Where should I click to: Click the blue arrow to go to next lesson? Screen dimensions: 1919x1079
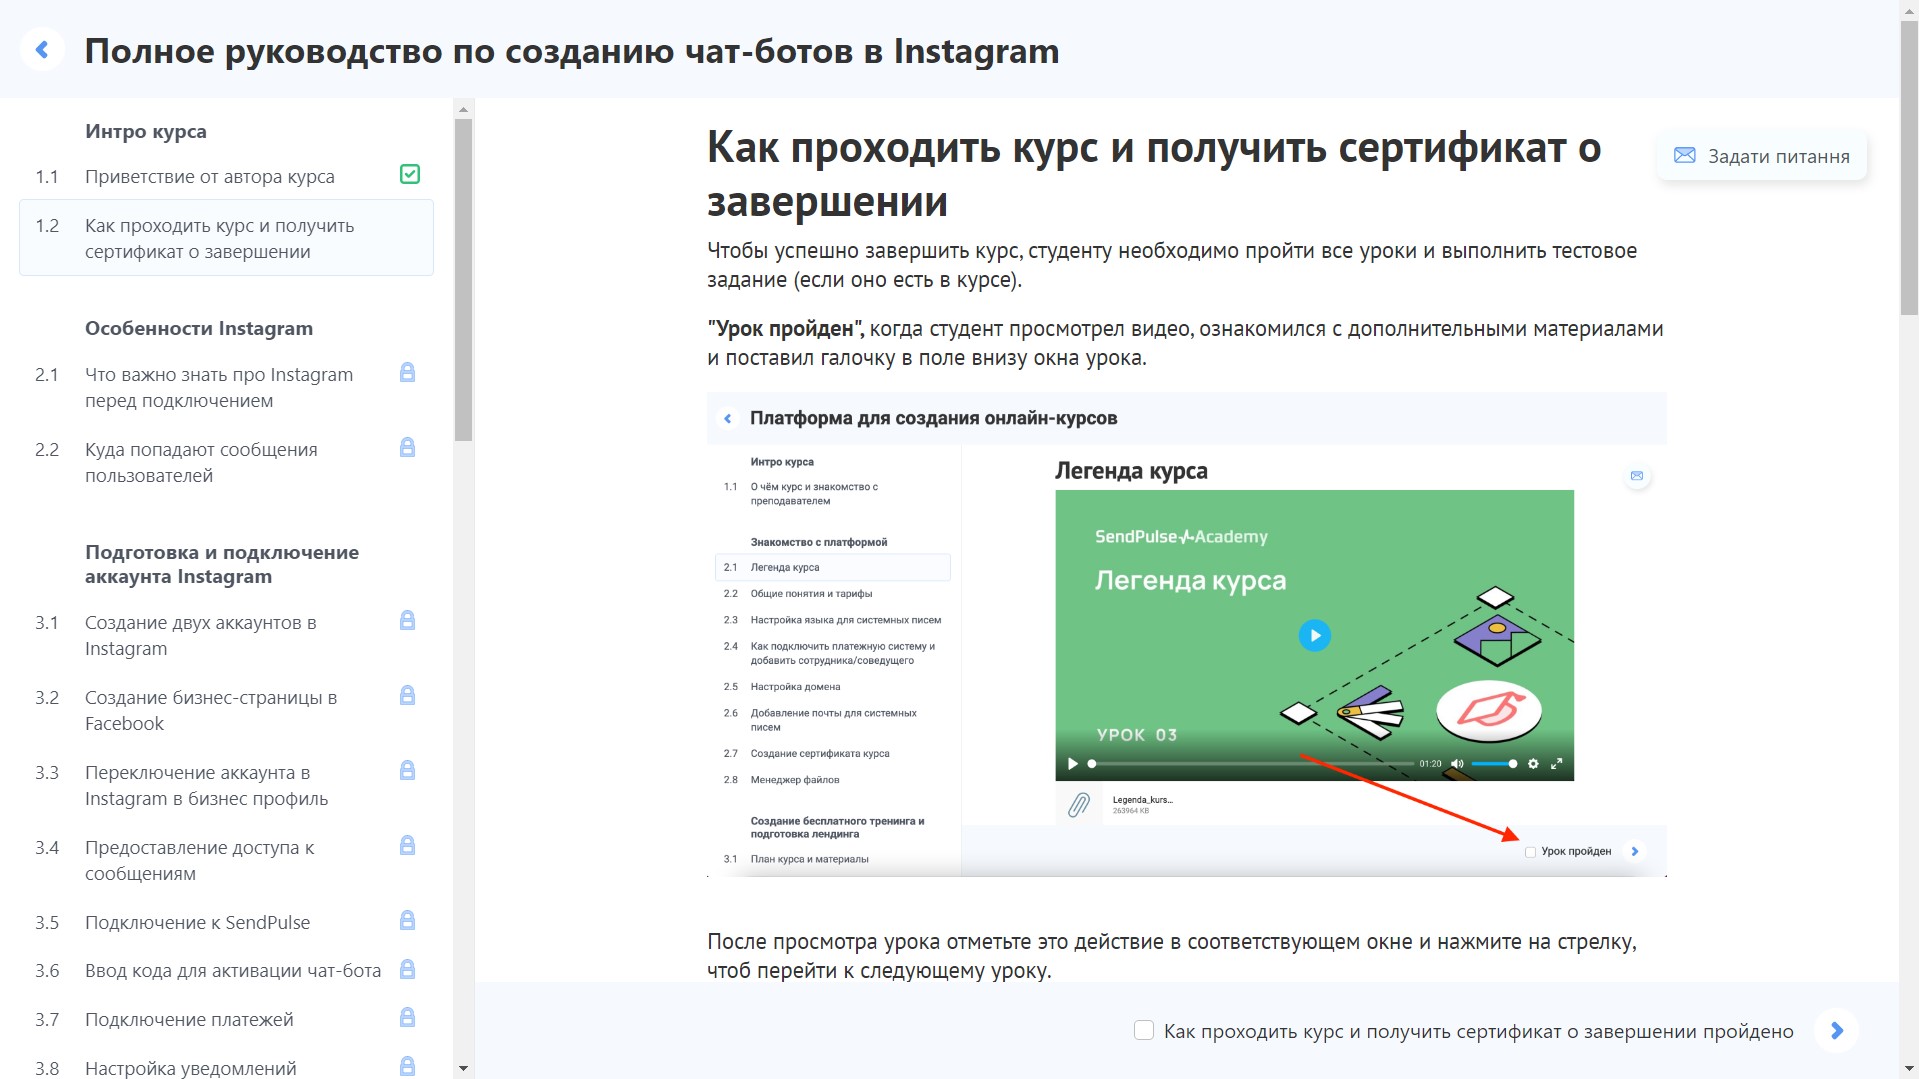(1836, 1030)
